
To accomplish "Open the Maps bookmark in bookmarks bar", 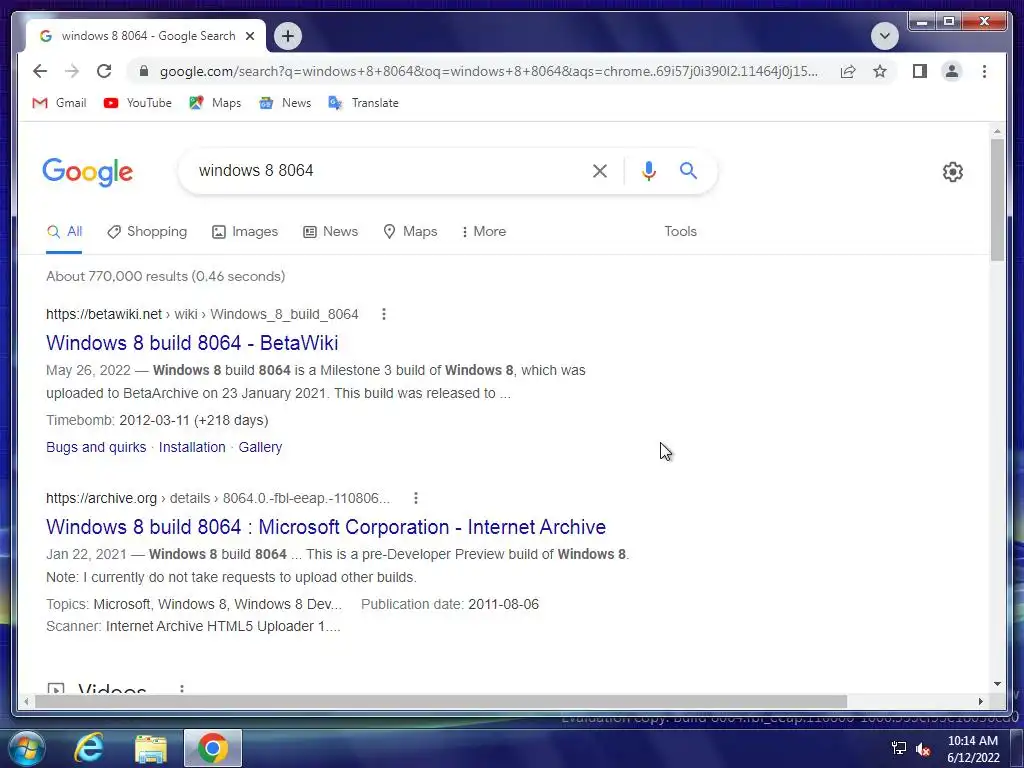I will click(x=215, y=103).
